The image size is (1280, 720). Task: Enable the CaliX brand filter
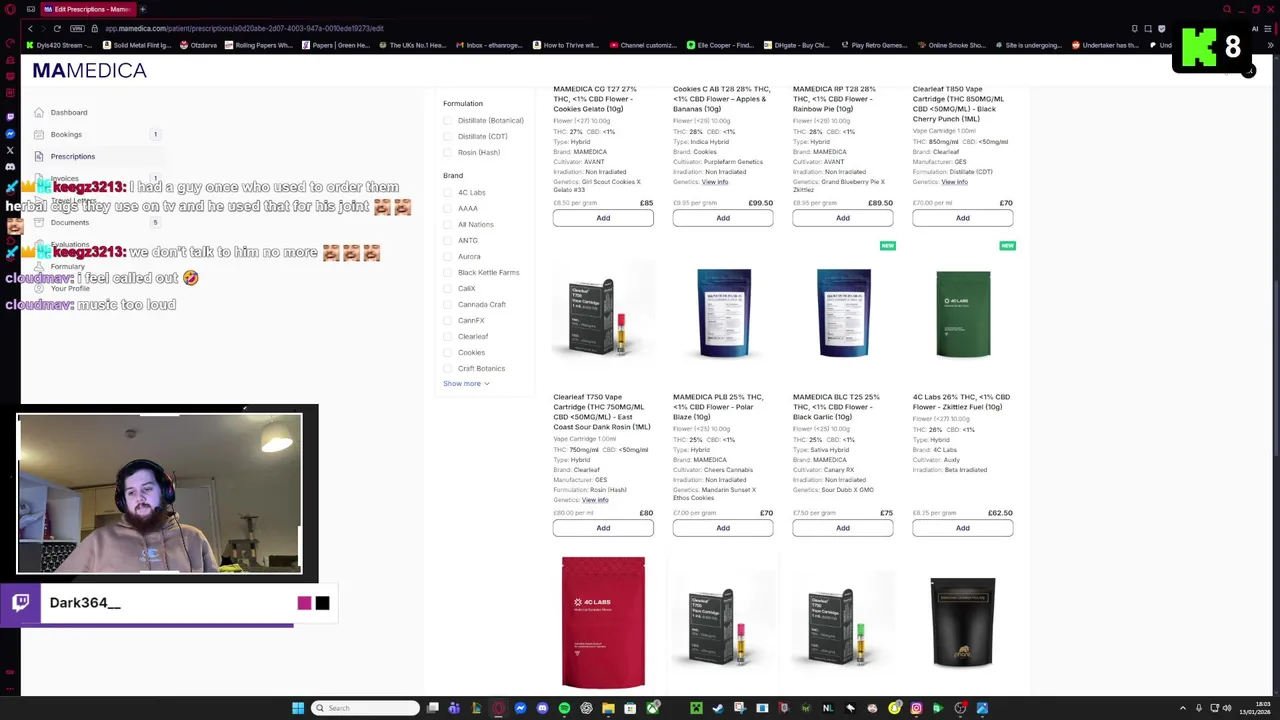pos(448,288)
